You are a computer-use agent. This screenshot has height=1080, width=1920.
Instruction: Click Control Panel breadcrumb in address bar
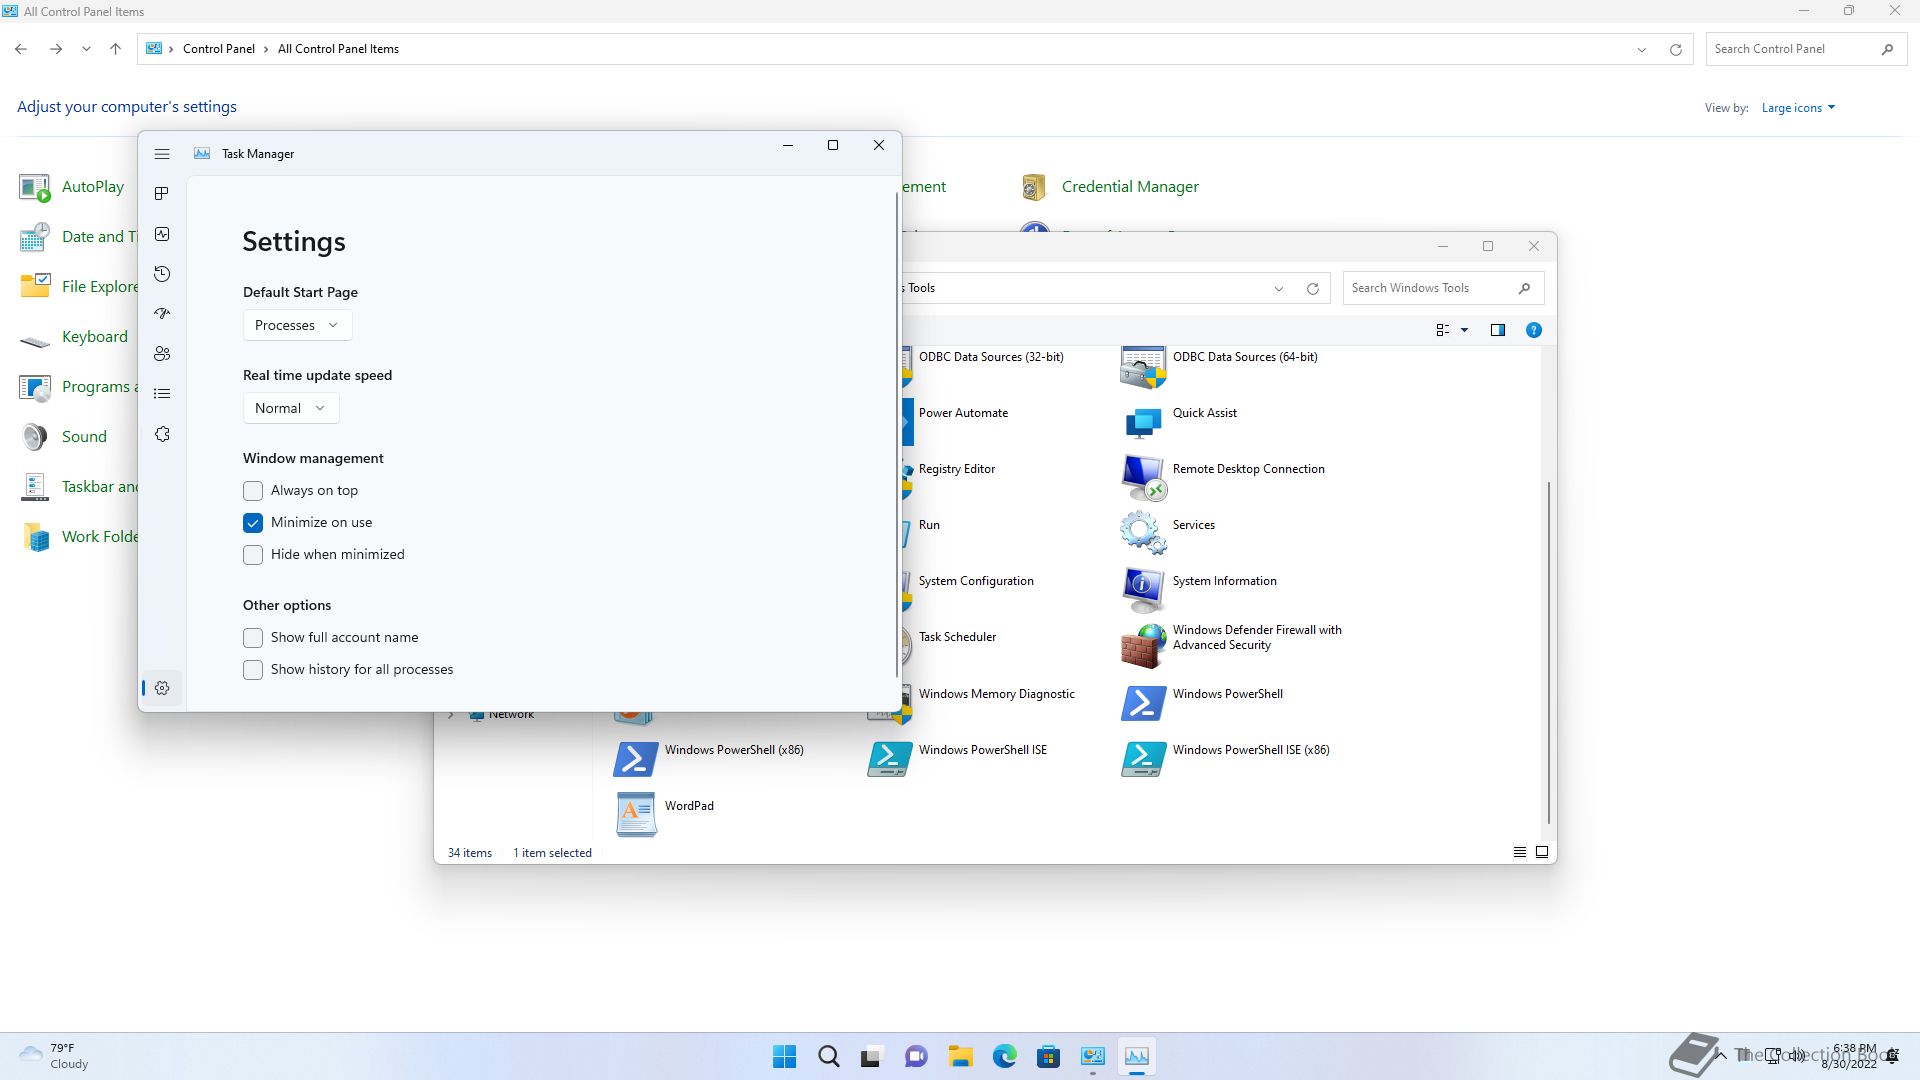(x=218, y=49)
